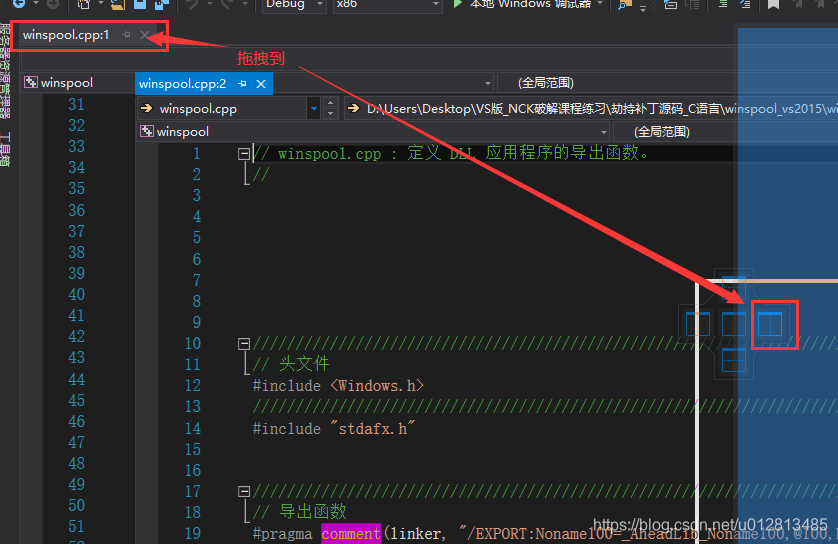Click the Save All toolbar icon
Image resolution: width=838 pixels, height=544 pixels.
point(161,5)
